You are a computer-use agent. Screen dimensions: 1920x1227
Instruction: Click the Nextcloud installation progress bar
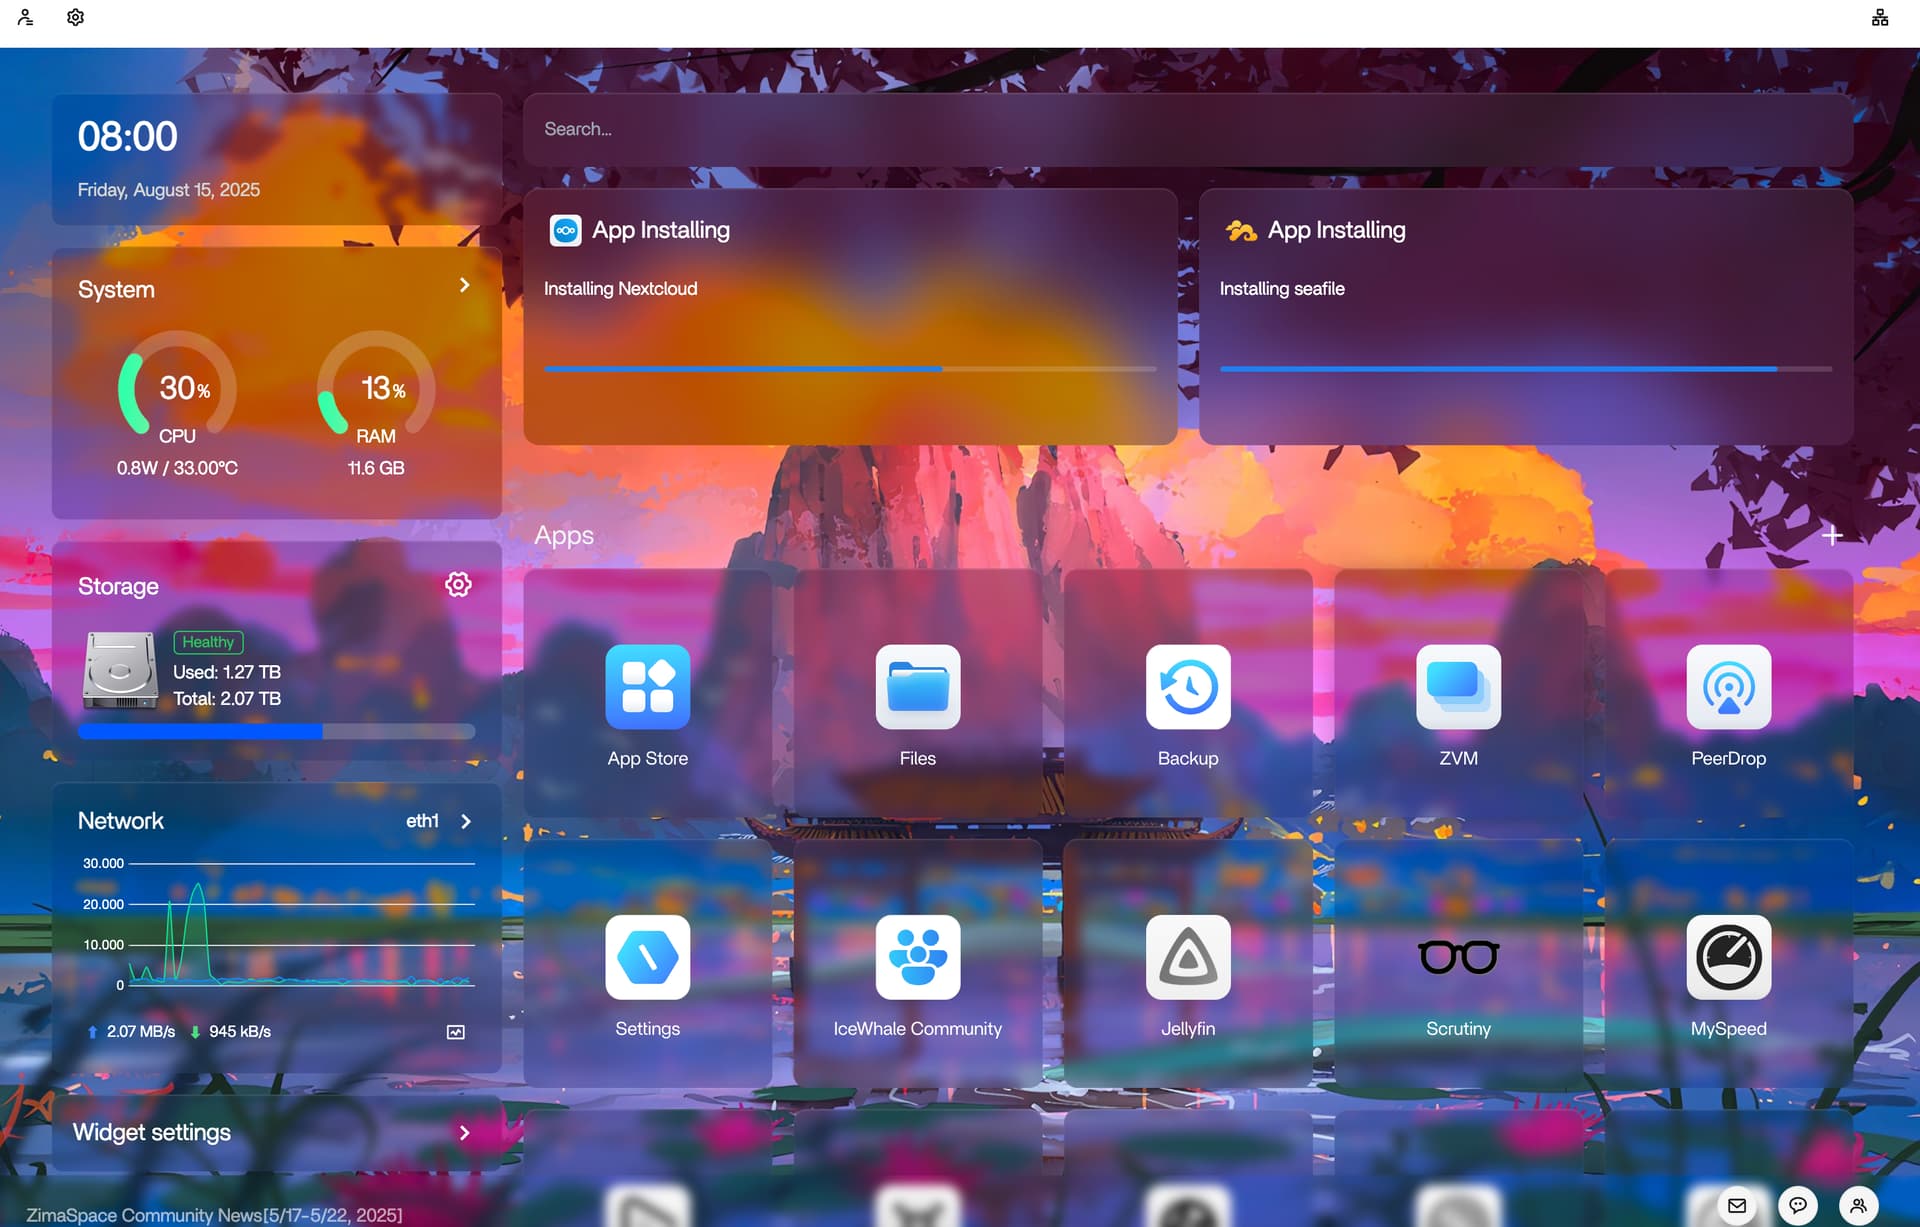coord(849,369)
